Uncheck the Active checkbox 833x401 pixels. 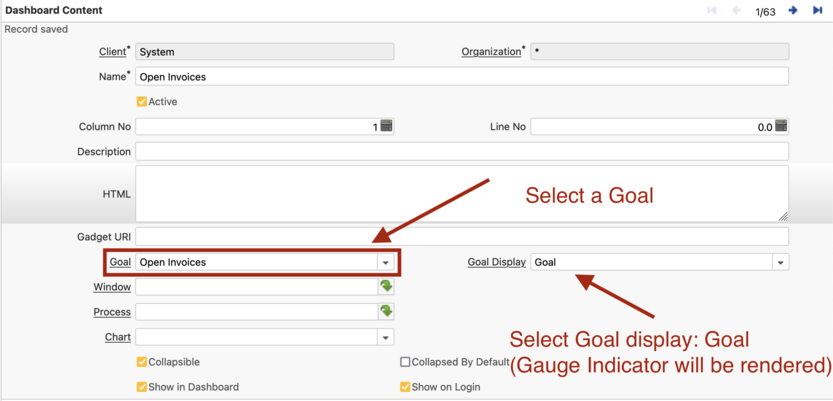(142, 102)
